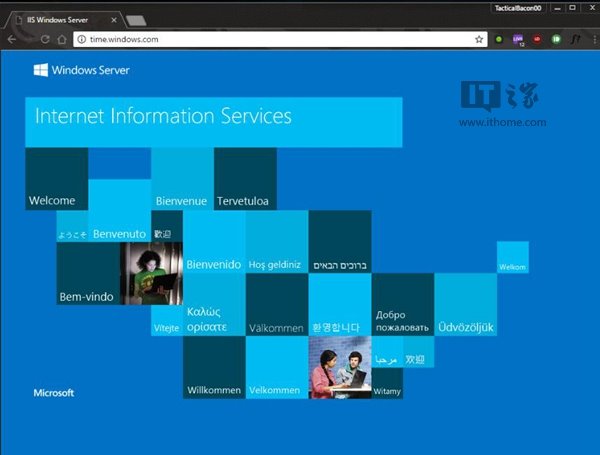Click the Hoş geldiniz tile

coord(277,241)
